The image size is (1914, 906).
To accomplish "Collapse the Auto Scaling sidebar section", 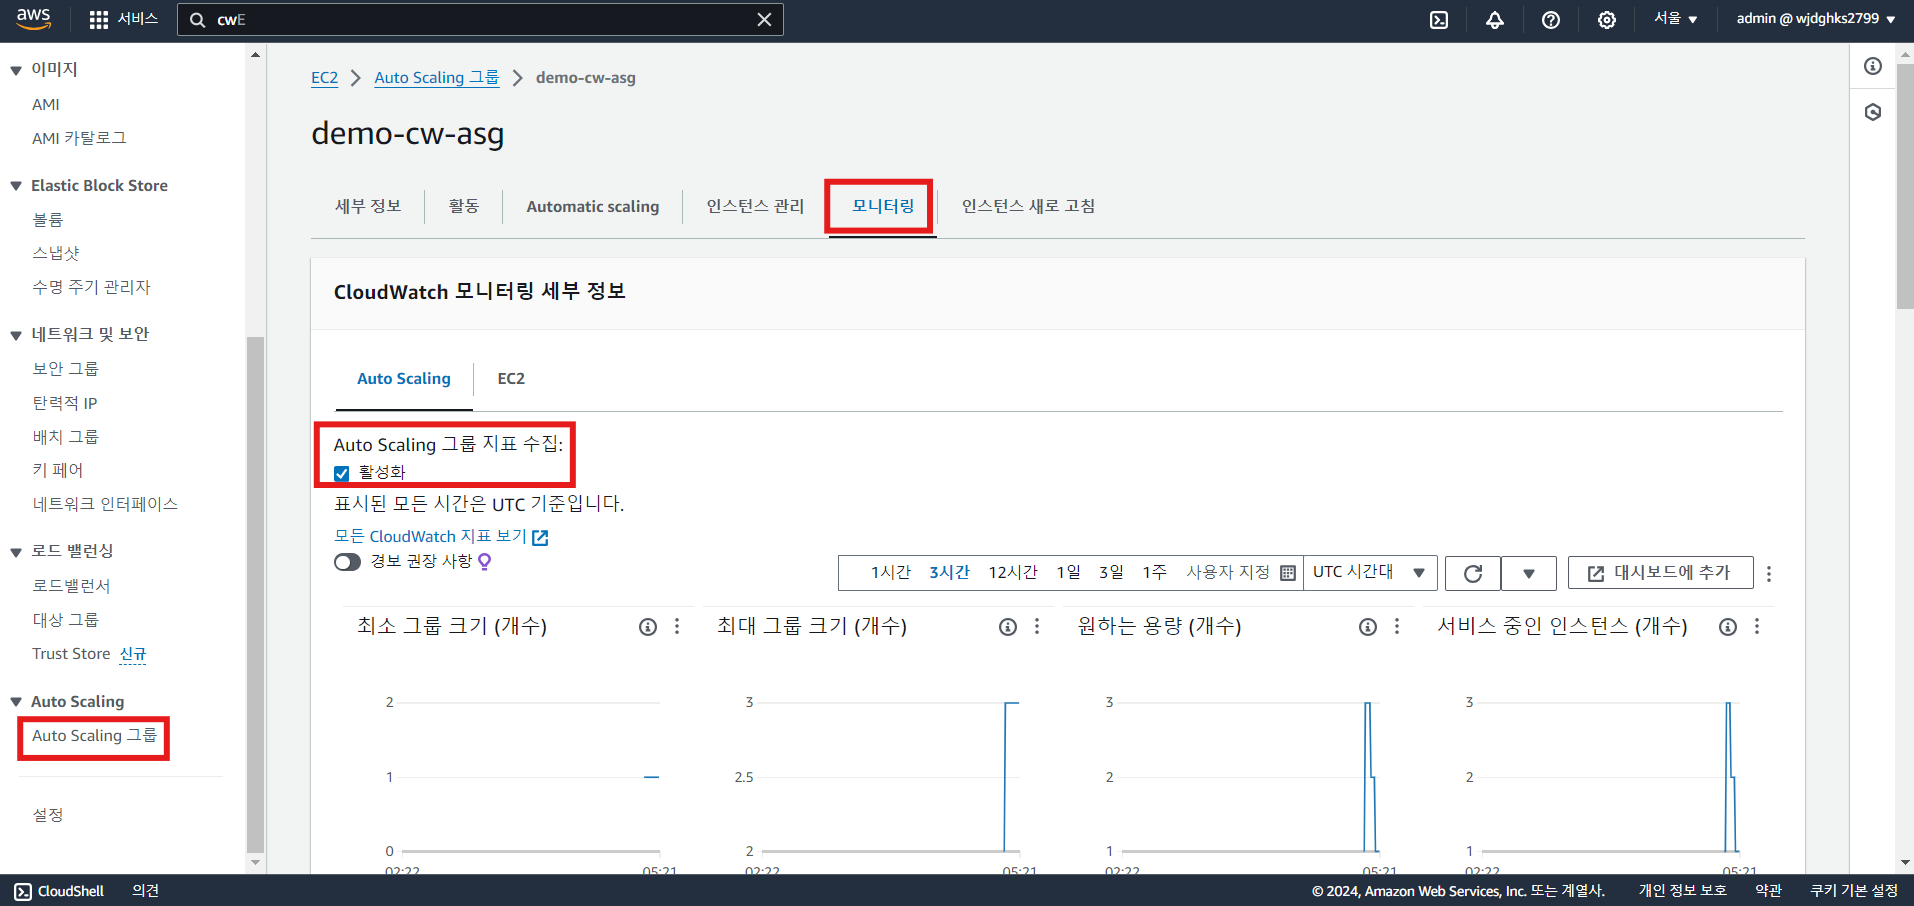I will pyautogui.click(x=16, y=702).
